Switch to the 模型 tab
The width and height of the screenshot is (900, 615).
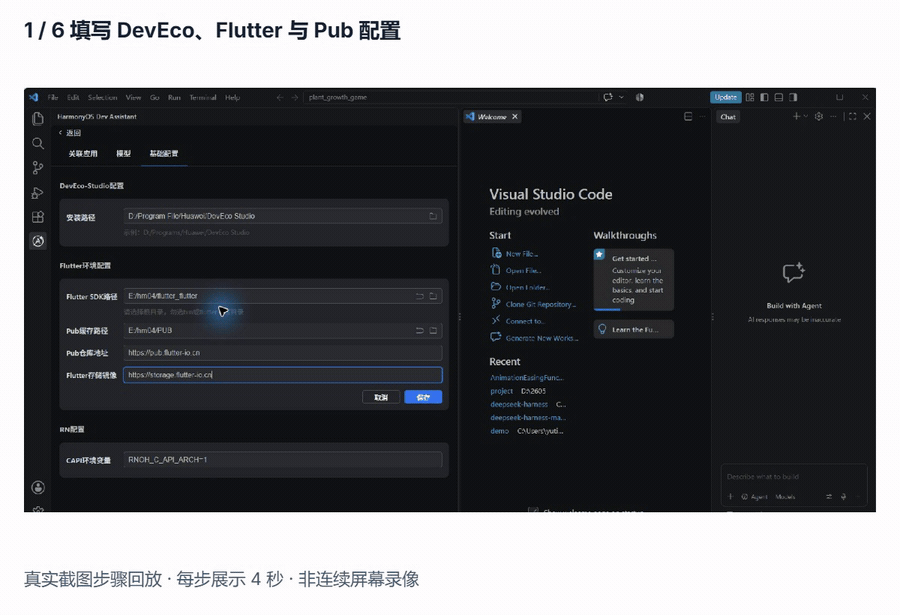pos(123,154)
